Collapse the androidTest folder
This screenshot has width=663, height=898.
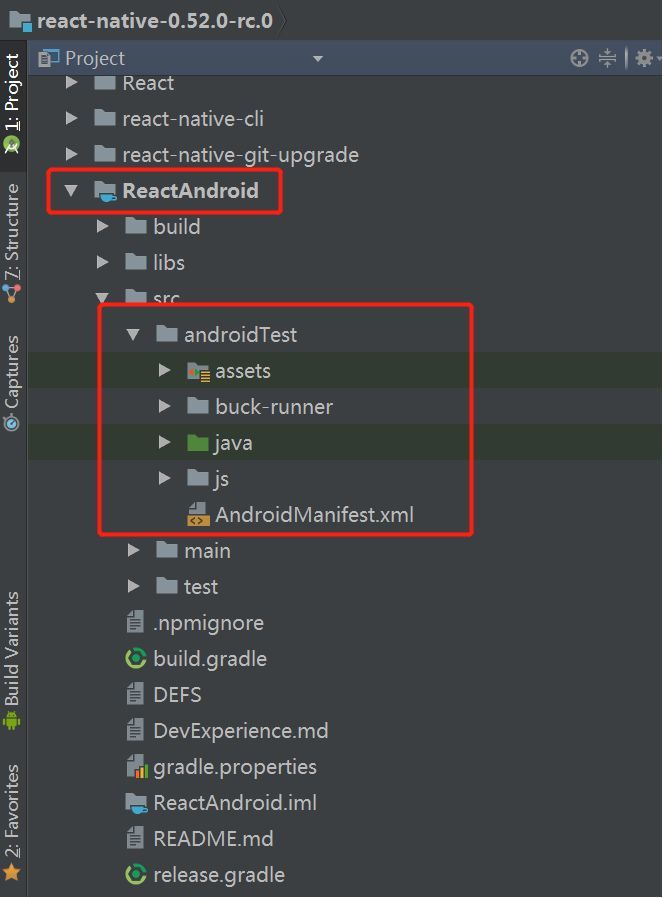coord(134,335)
